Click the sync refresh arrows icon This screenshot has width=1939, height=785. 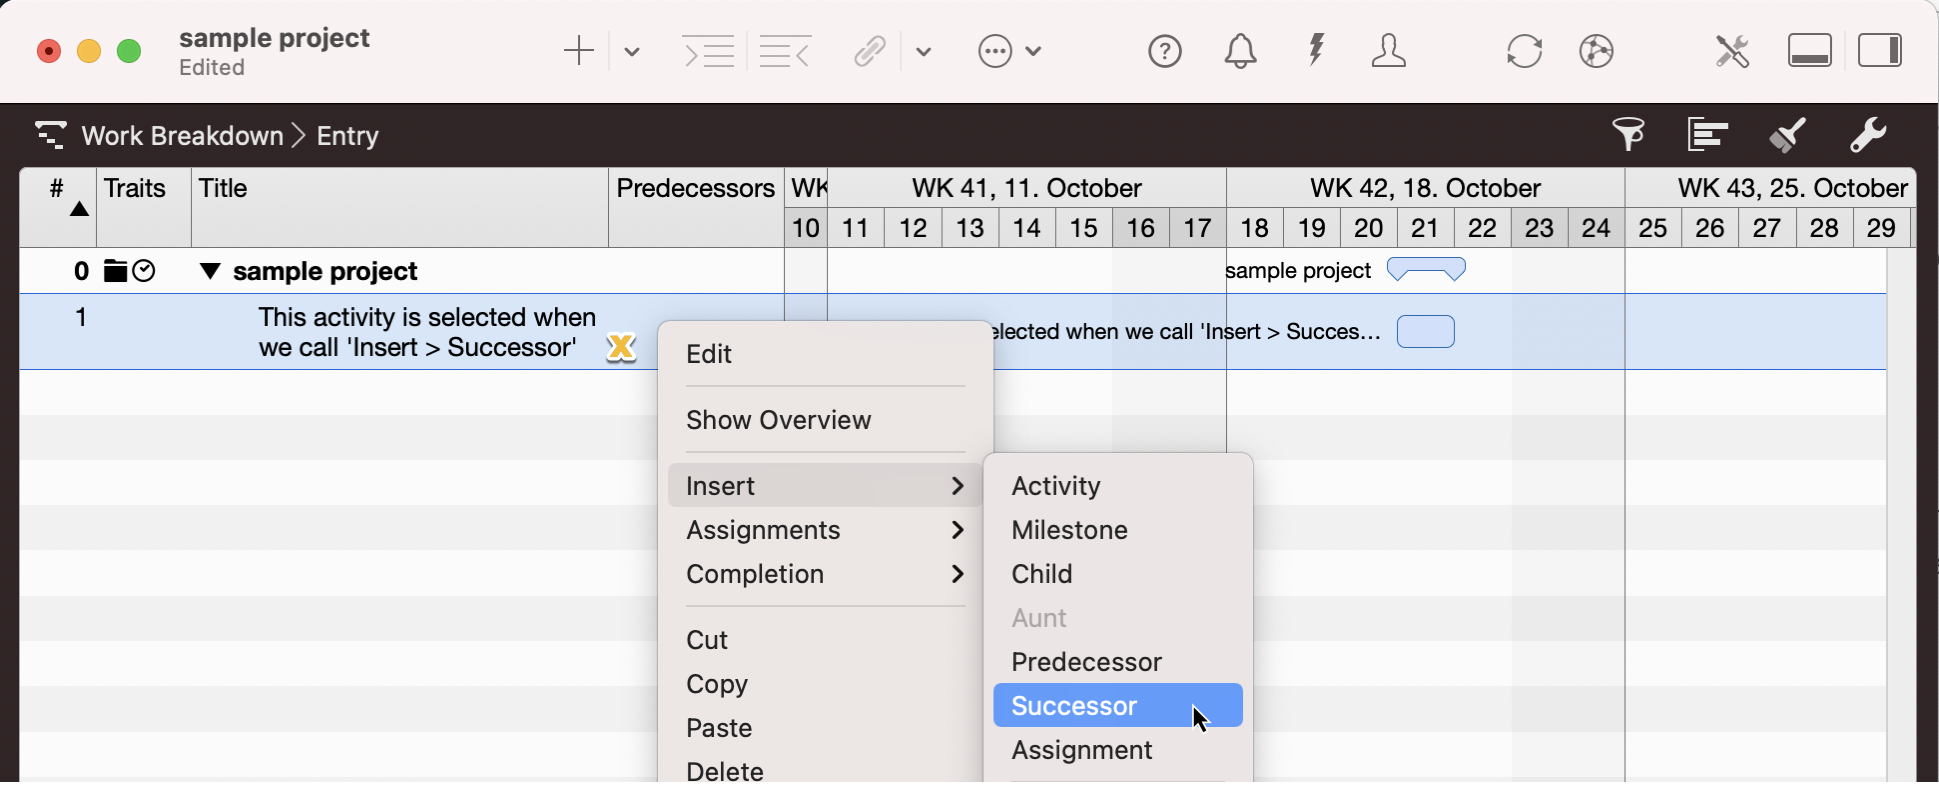1524,51
